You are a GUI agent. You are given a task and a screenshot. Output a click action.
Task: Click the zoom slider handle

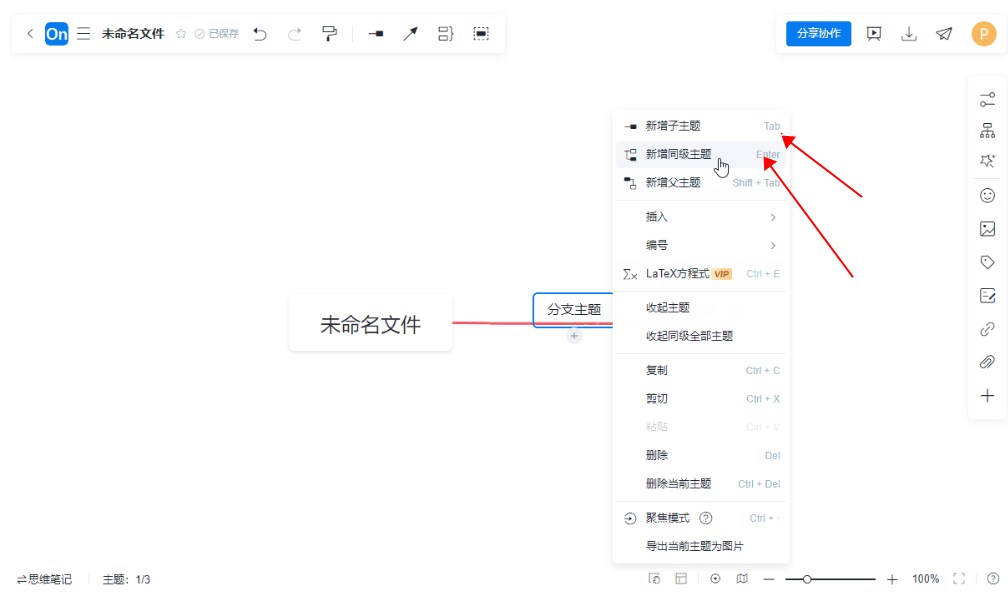coord(807,579)
